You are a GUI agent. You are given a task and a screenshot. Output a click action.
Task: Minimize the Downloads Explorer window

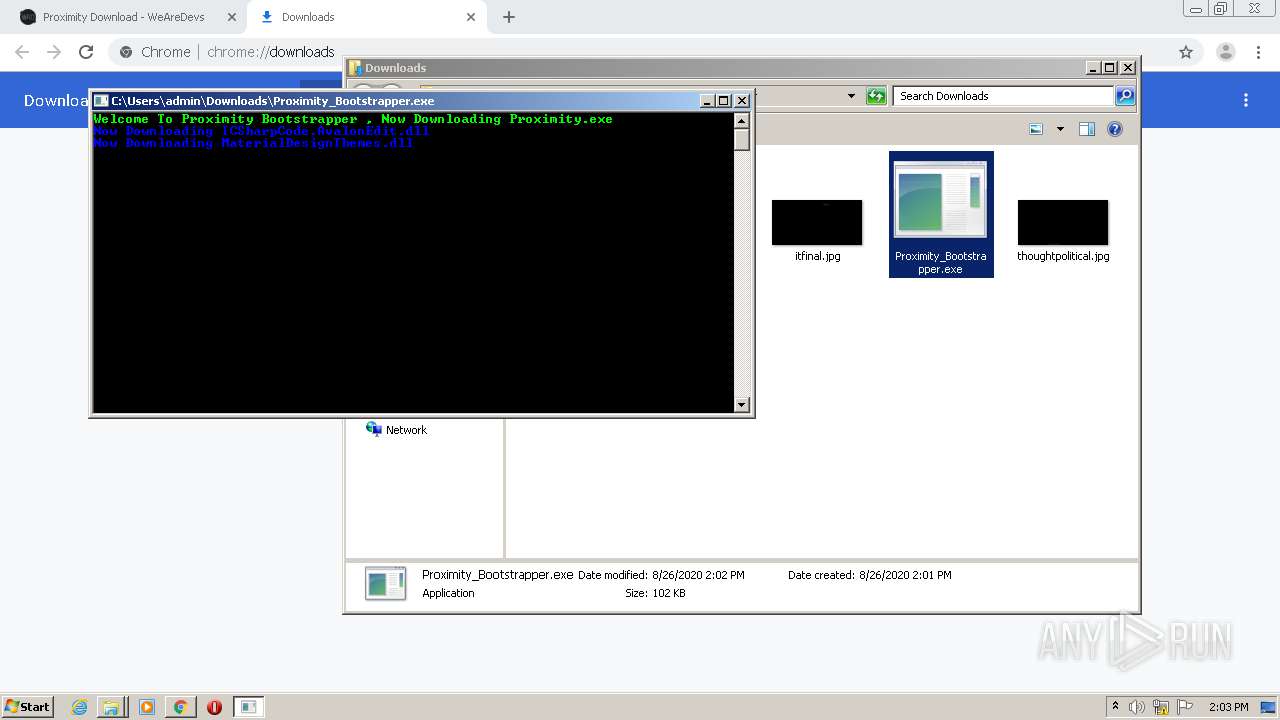[1094, 68]
